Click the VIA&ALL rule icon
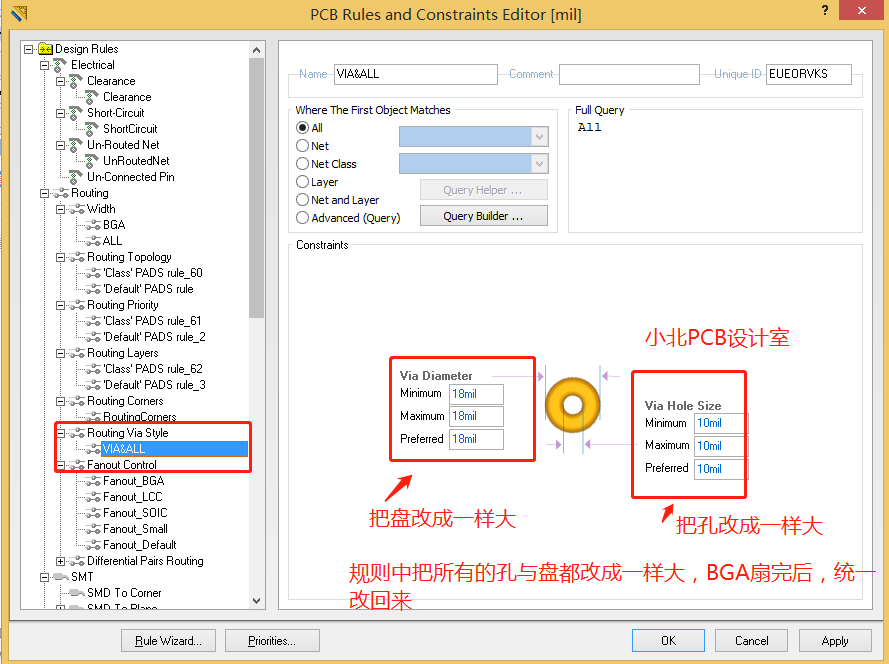889x664 pixels. (x=93, y=449)
